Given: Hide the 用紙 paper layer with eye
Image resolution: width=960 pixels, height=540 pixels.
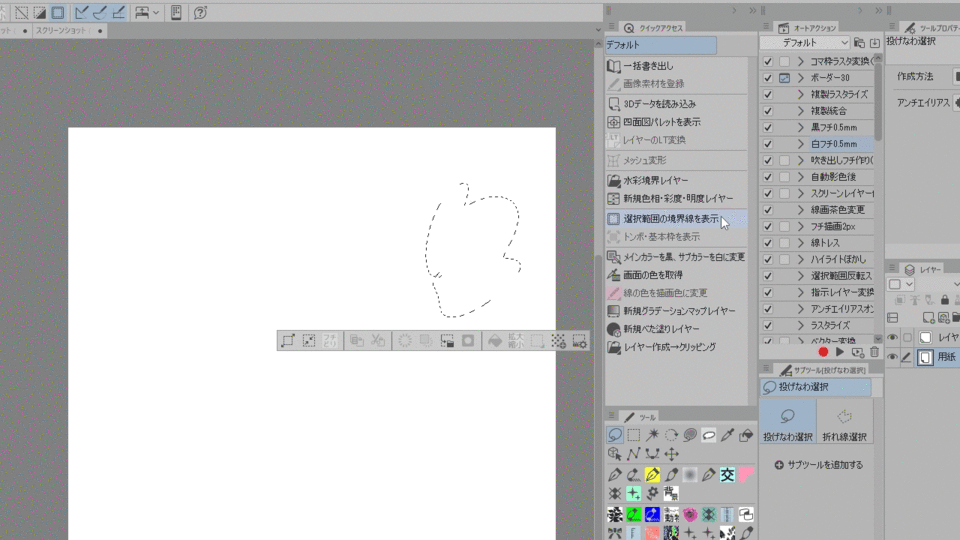Looking at the screenshot, I should tap(893, 357).
